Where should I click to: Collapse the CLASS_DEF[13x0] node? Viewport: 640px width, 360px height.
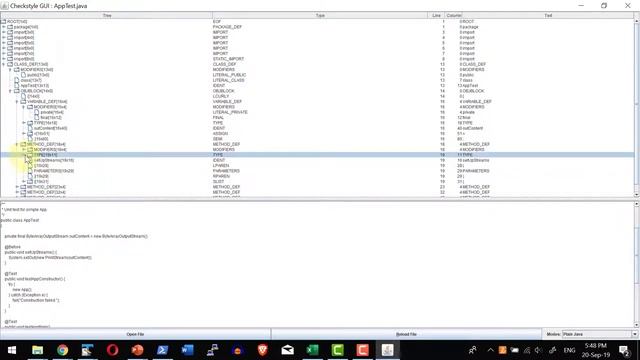tap(4, 64)
